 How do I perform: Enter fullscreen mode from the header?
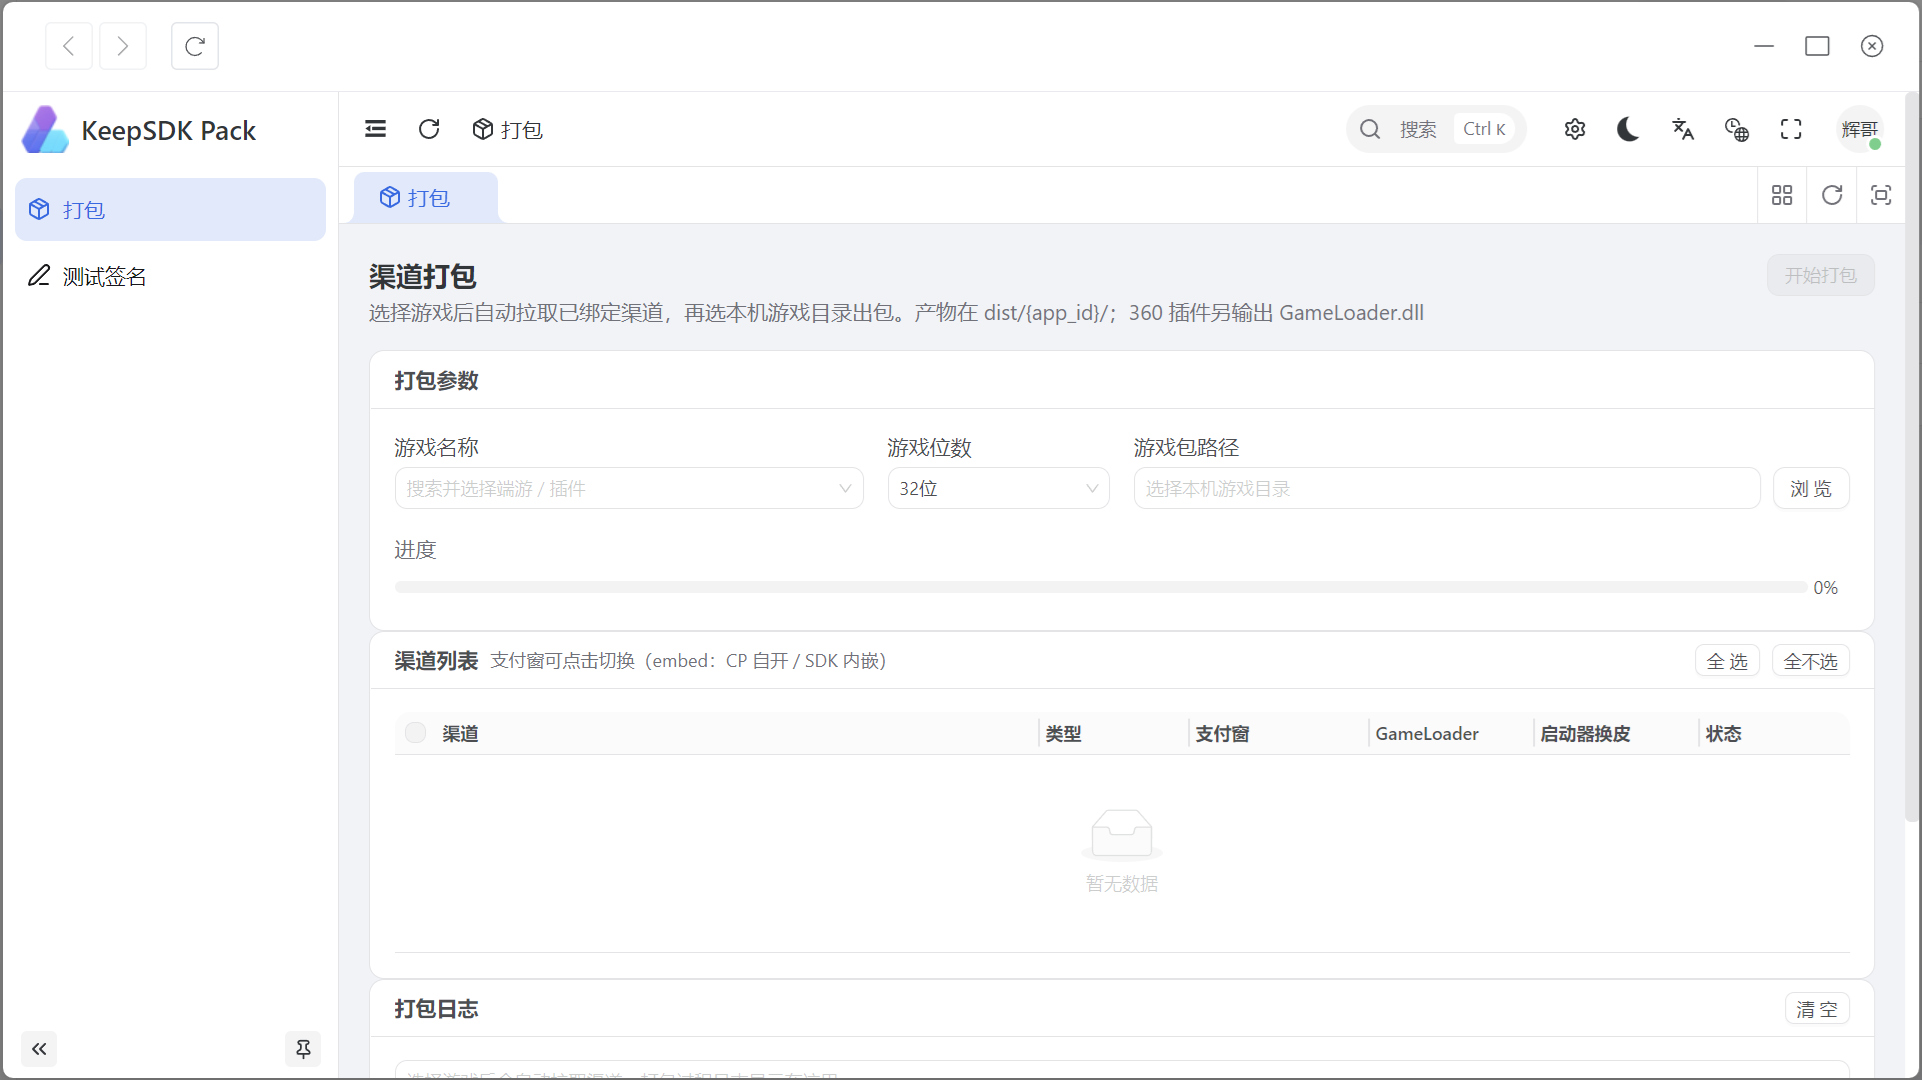(1791, 129)
